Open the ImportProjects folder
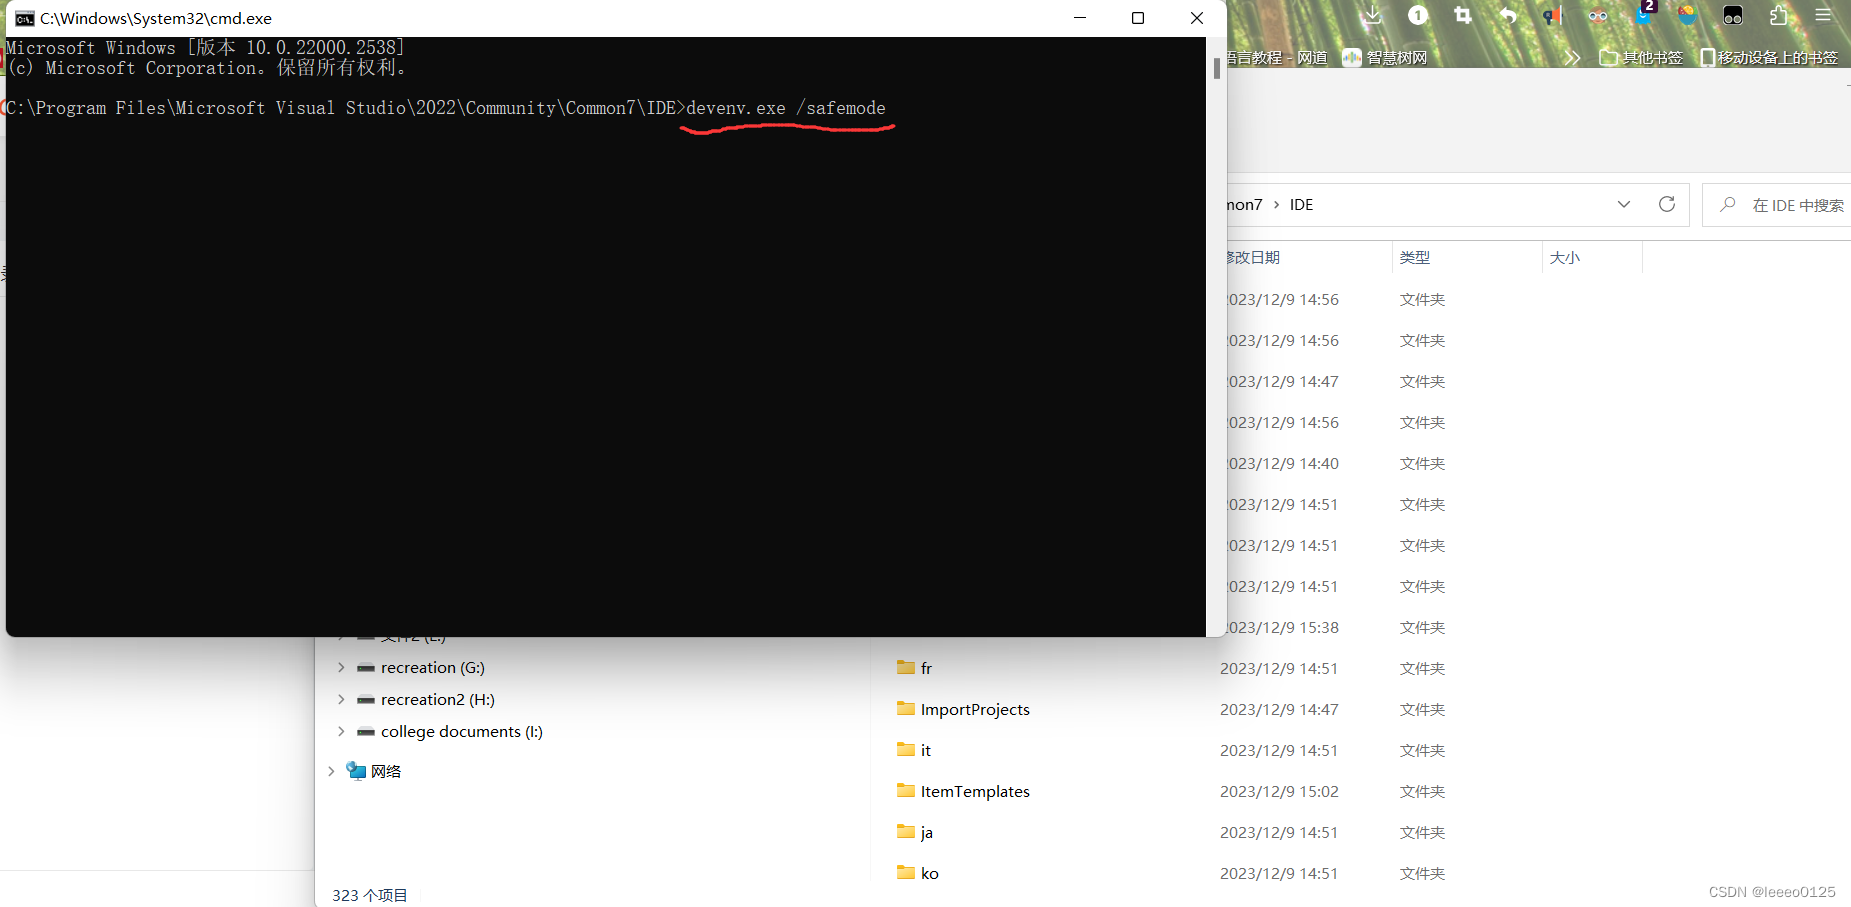 click(x=974, y=709)
